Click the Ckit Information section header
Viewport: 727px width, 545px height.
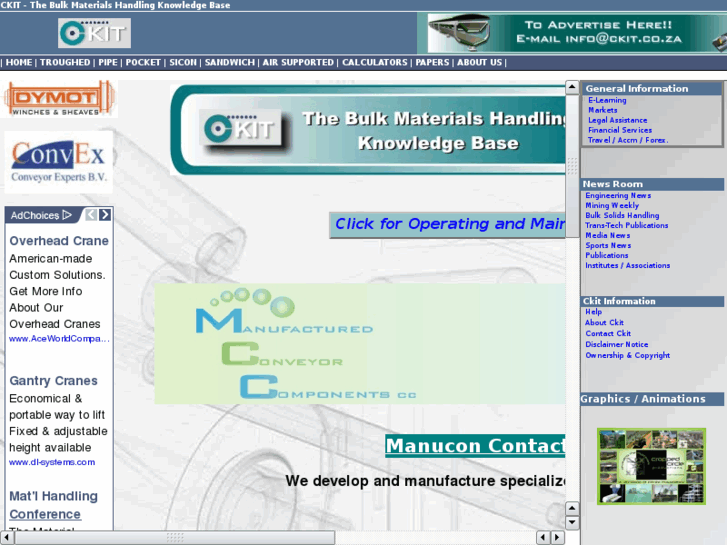coord(651,301)
